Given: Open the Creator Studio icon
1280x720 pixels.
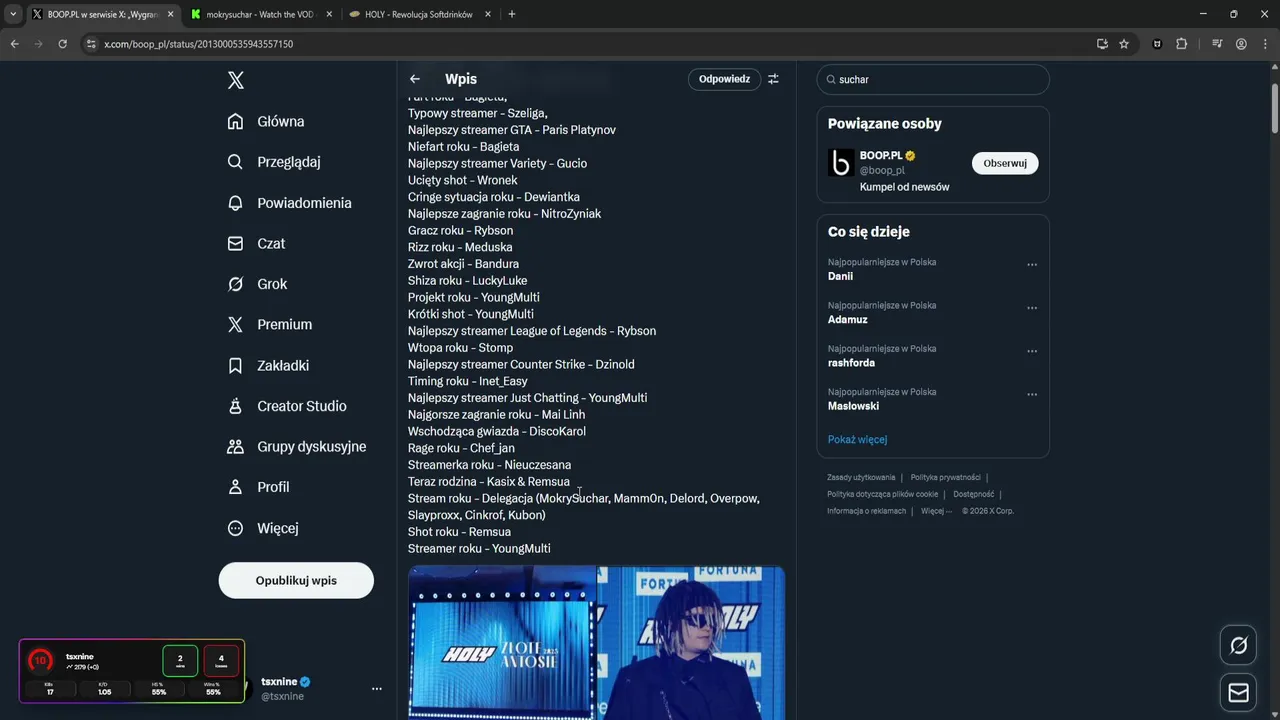Looking at the screenshot, I should pyautogui.click(x=235, y=406).
